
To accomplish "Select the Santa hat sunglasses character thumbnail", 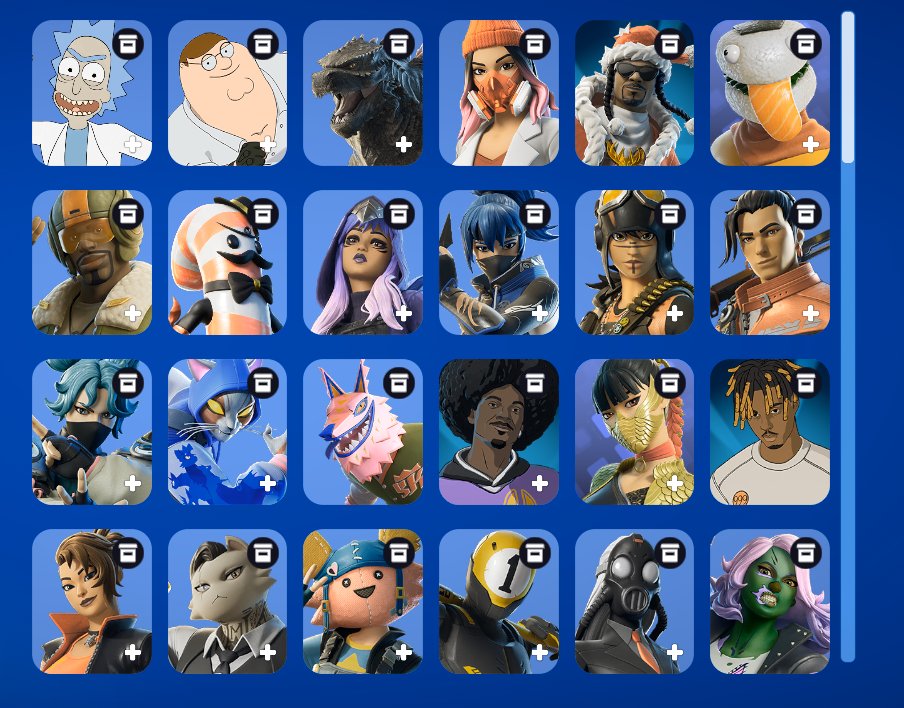I will tap(634, 93).
